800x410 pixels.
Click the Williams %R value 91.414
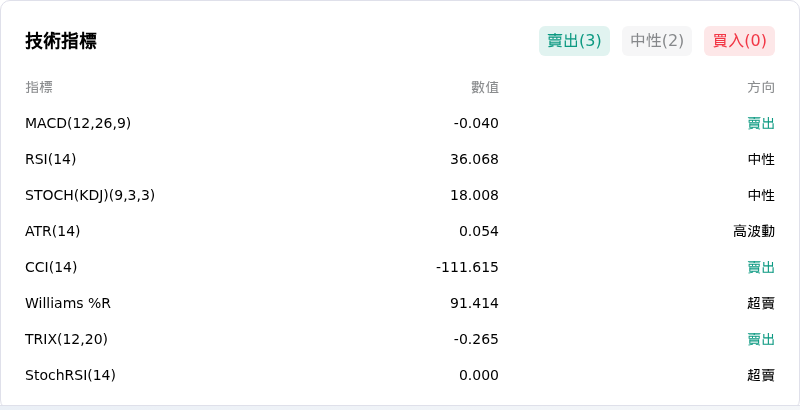click(x=474, y=303)
